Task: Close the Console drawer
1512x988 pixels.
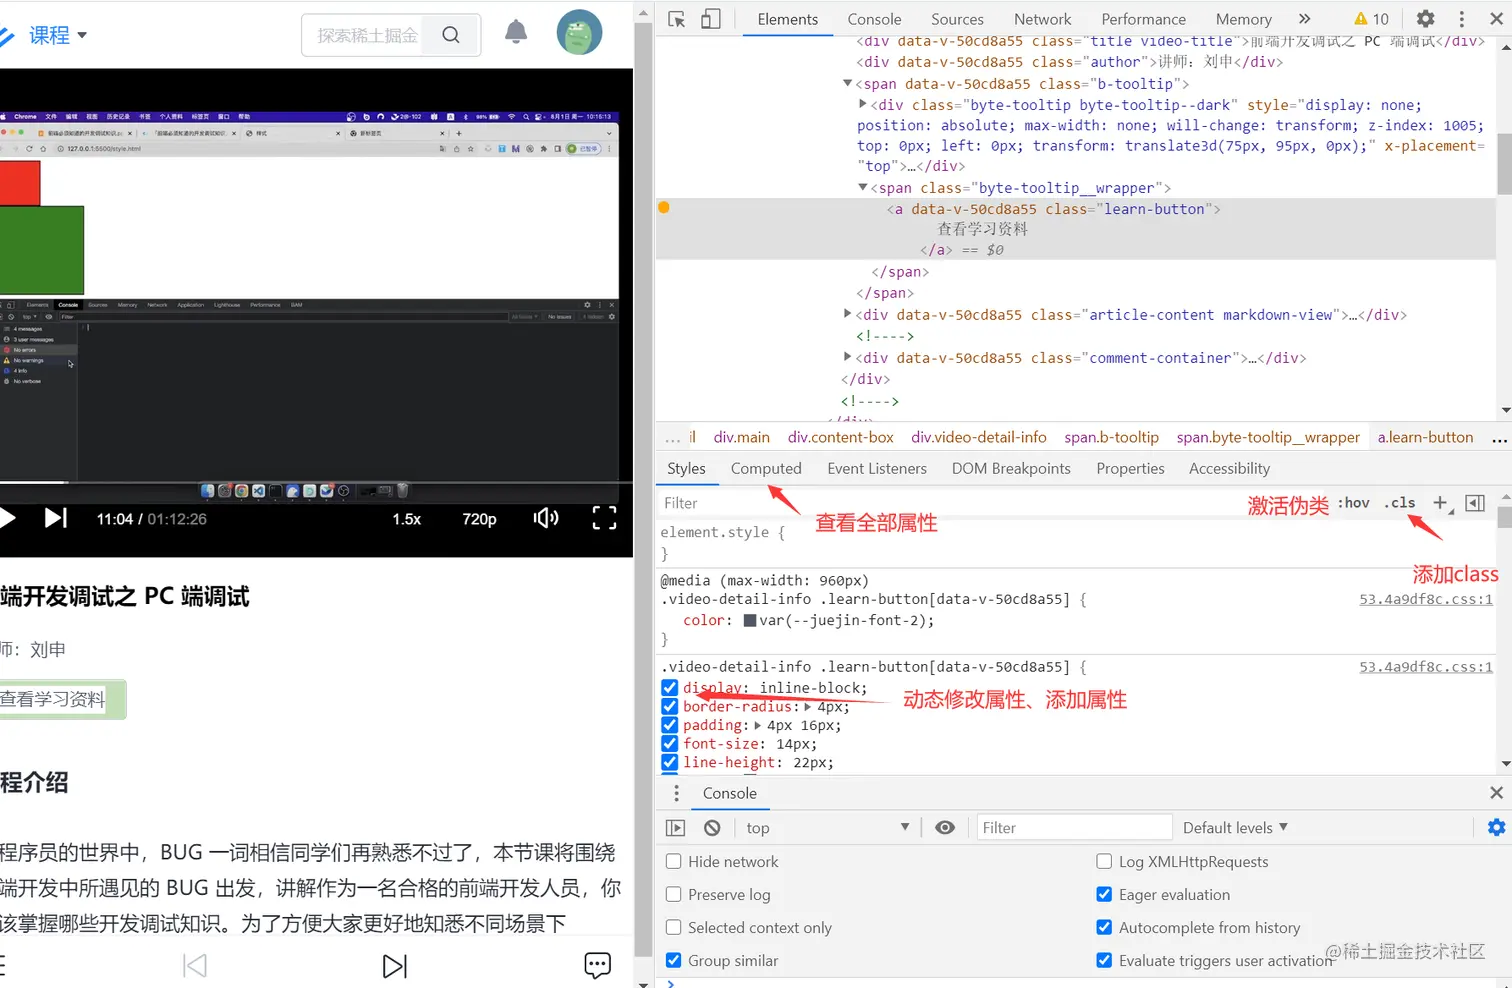Action: coord(1497,793)
